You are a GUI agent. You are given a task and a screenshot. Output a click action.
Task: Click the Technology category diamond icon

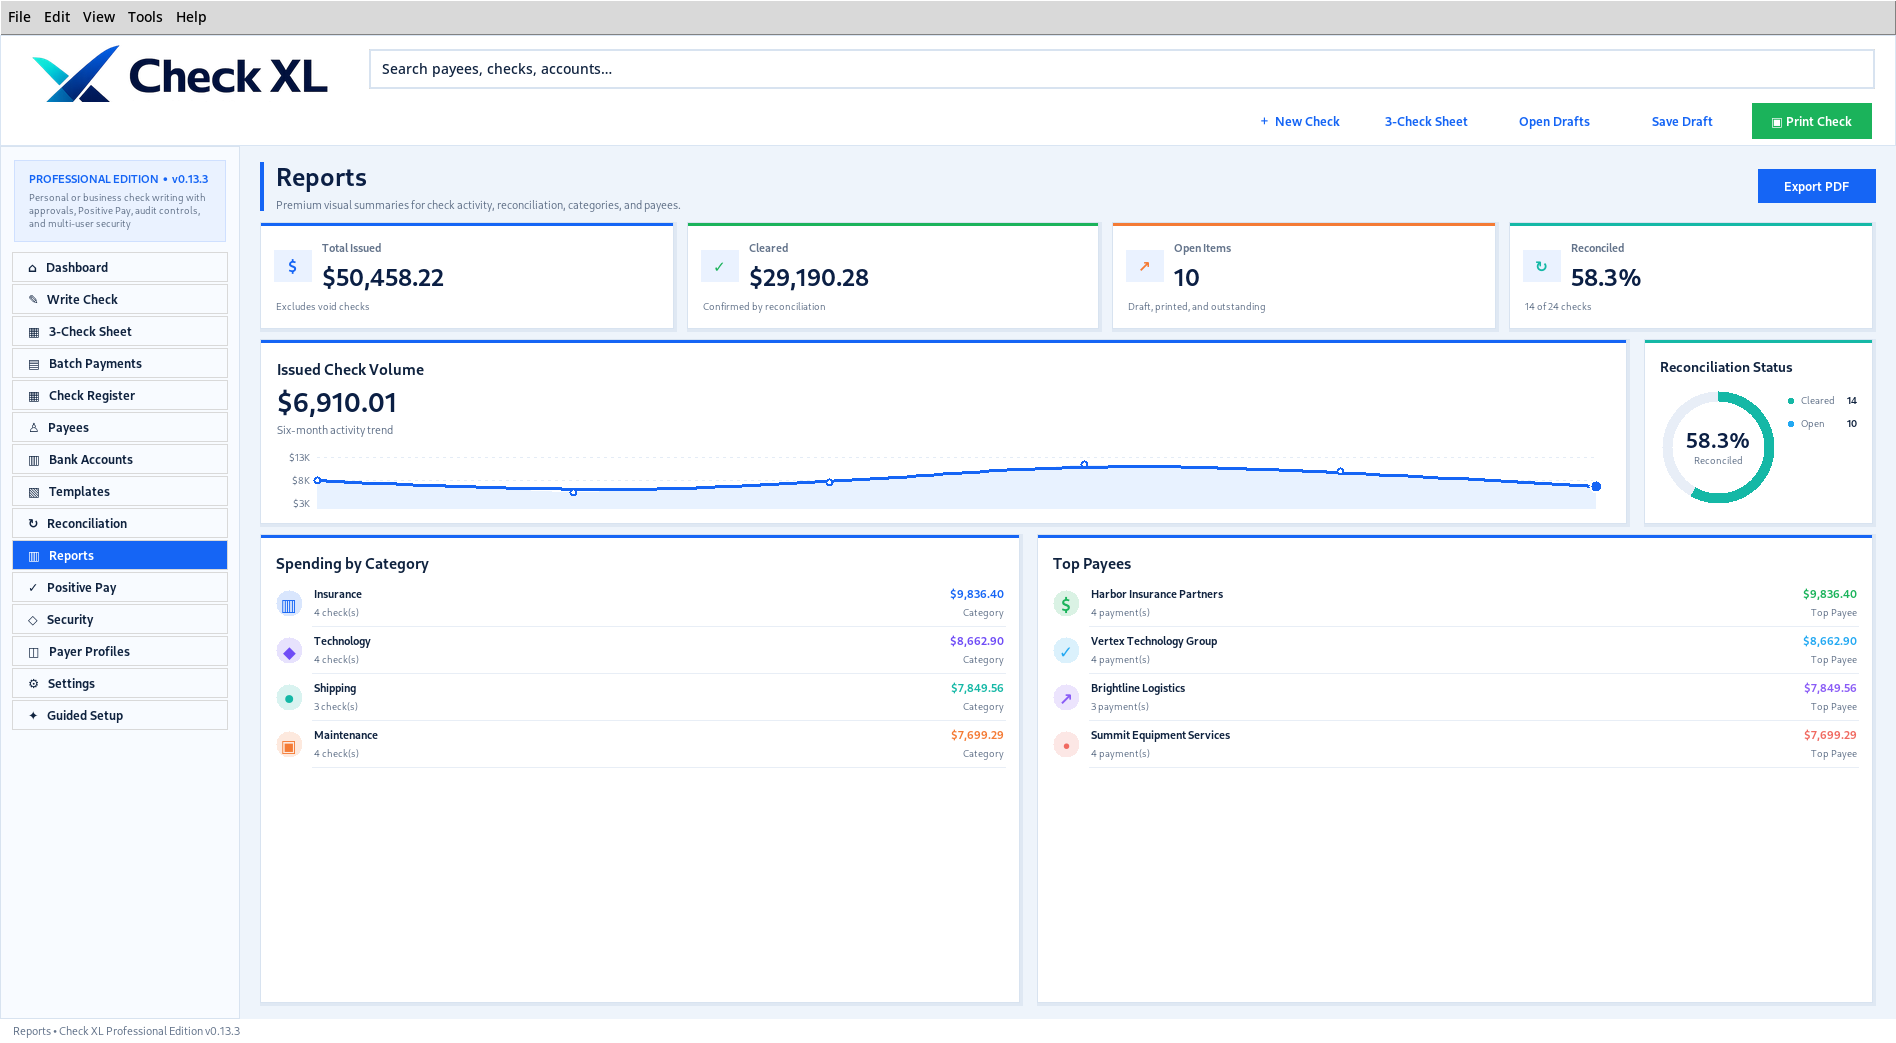coord(289,651)
